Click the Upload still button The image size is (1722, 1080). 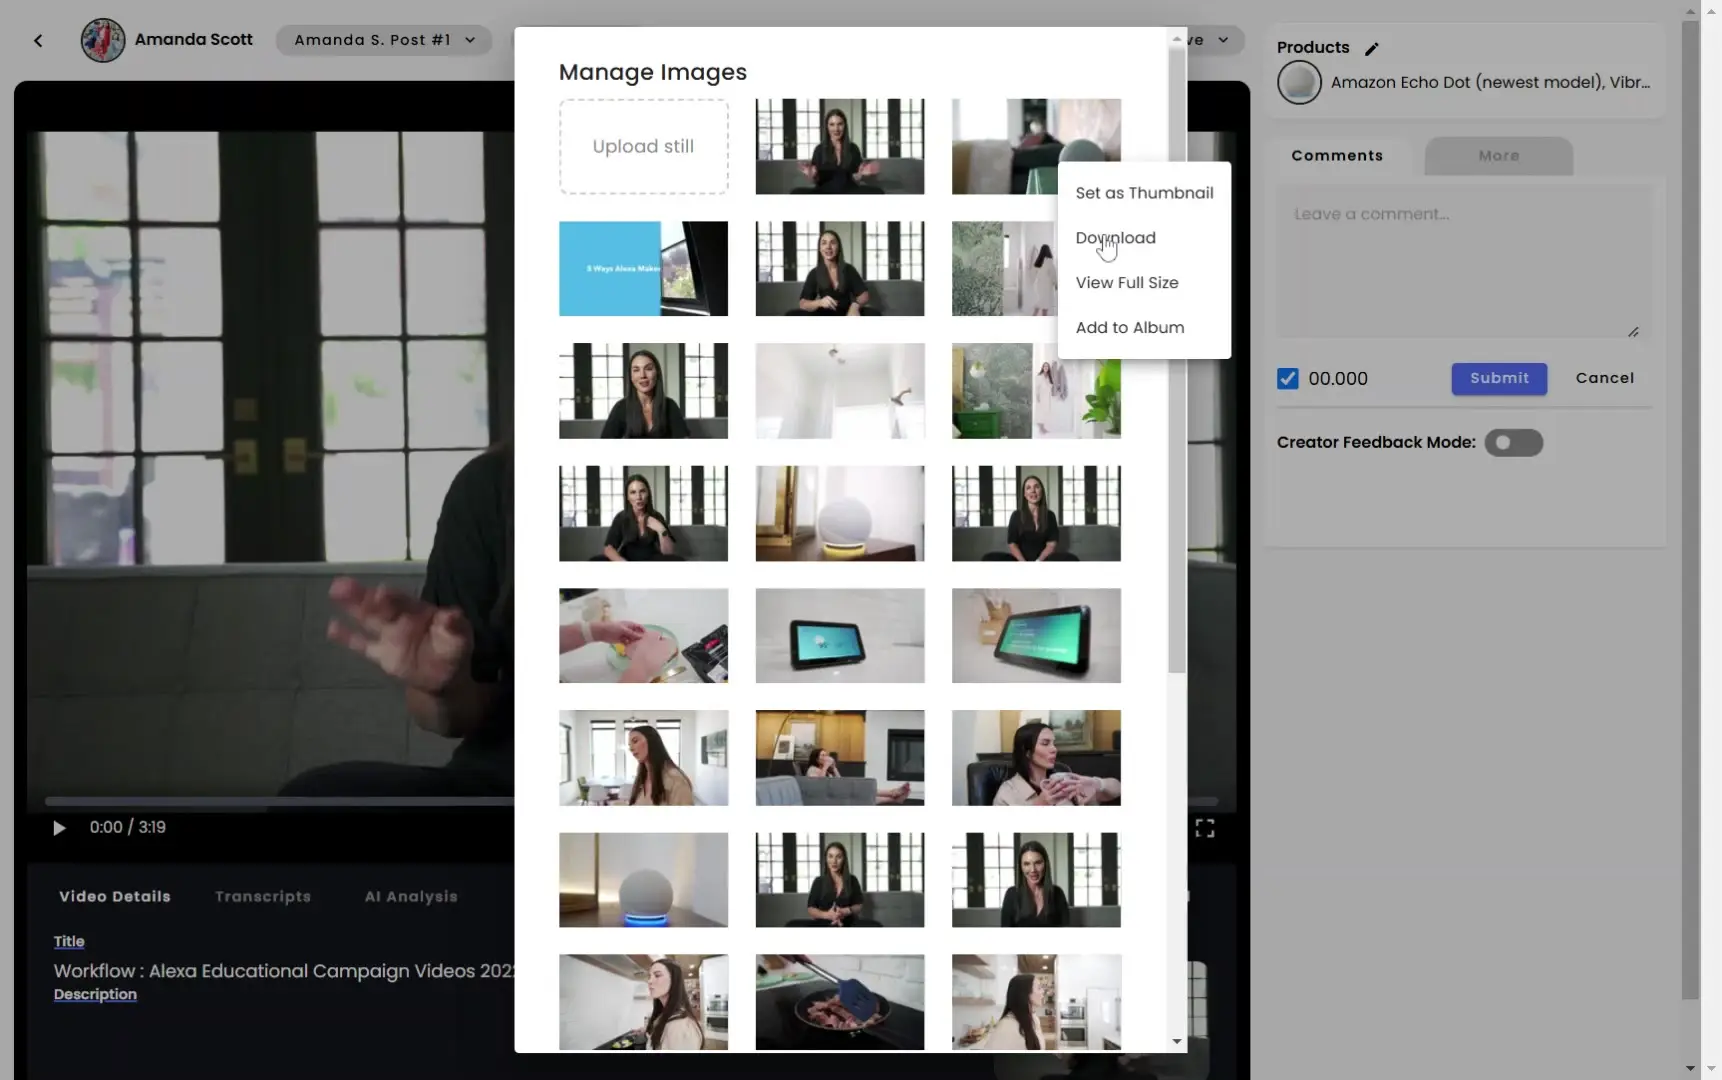643,146
